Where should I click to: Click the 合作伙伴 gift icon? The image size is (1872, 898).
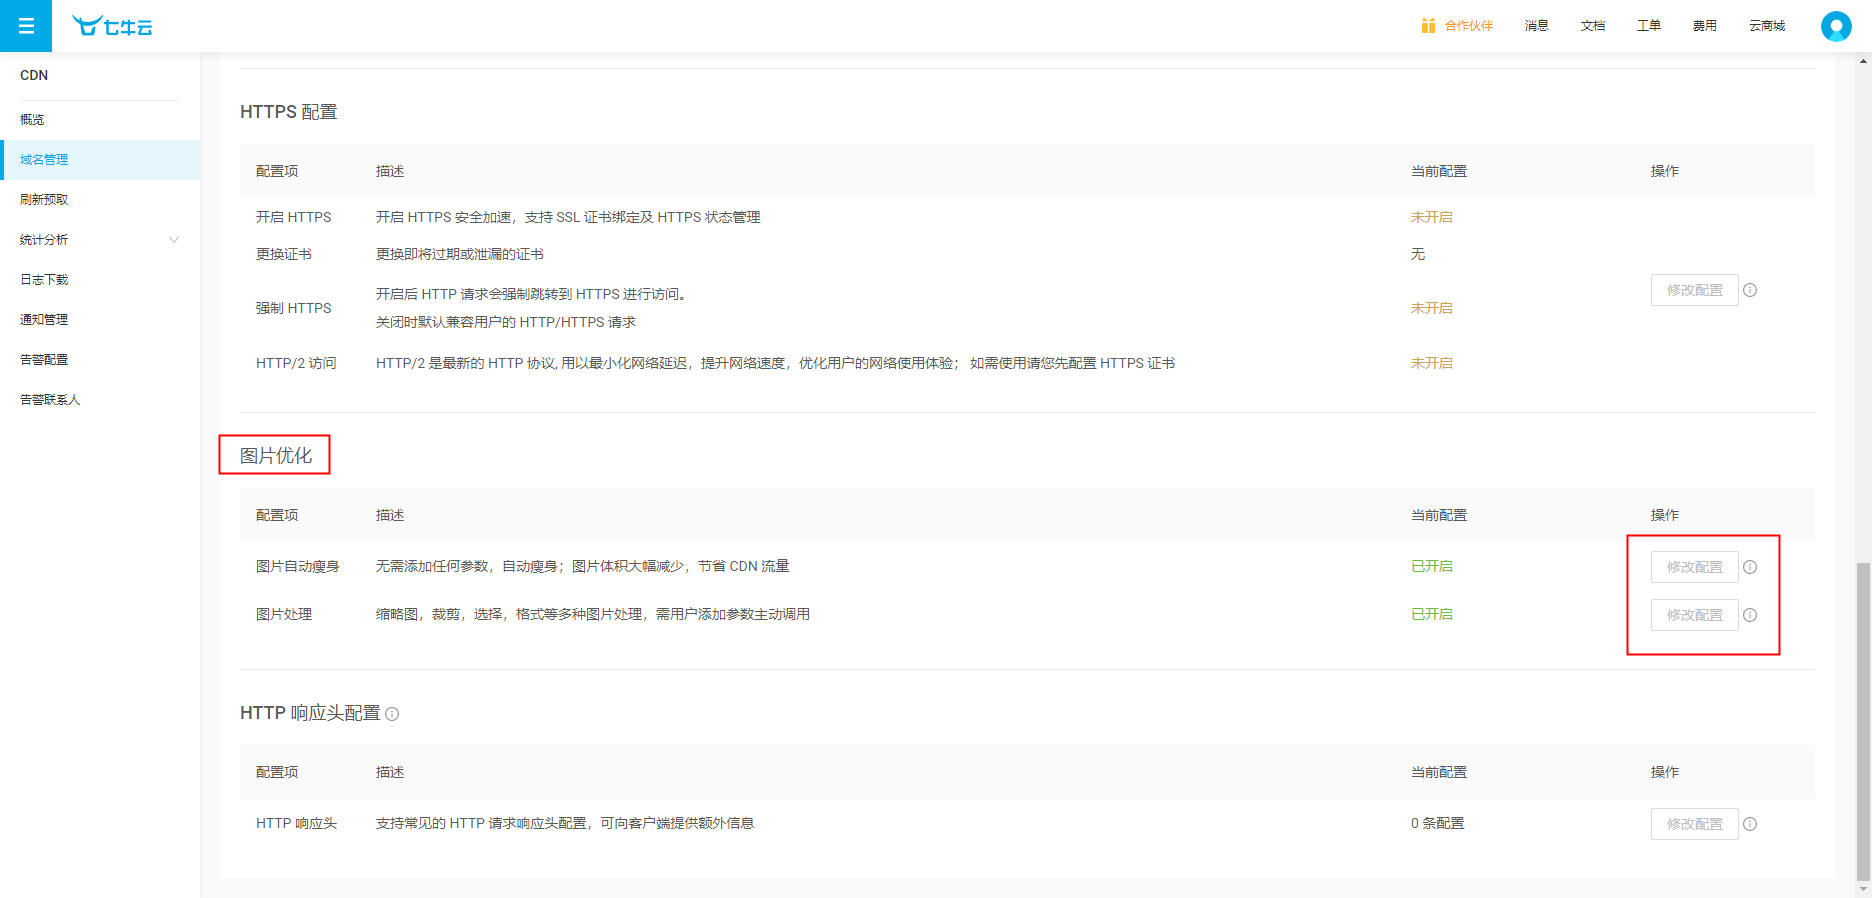(x=1428, y=26)
